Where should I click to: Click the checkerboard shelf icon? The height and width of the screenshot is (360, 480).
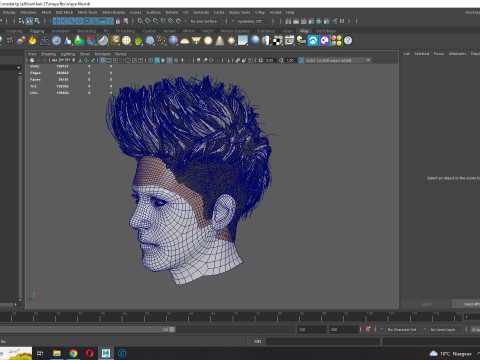278,41
